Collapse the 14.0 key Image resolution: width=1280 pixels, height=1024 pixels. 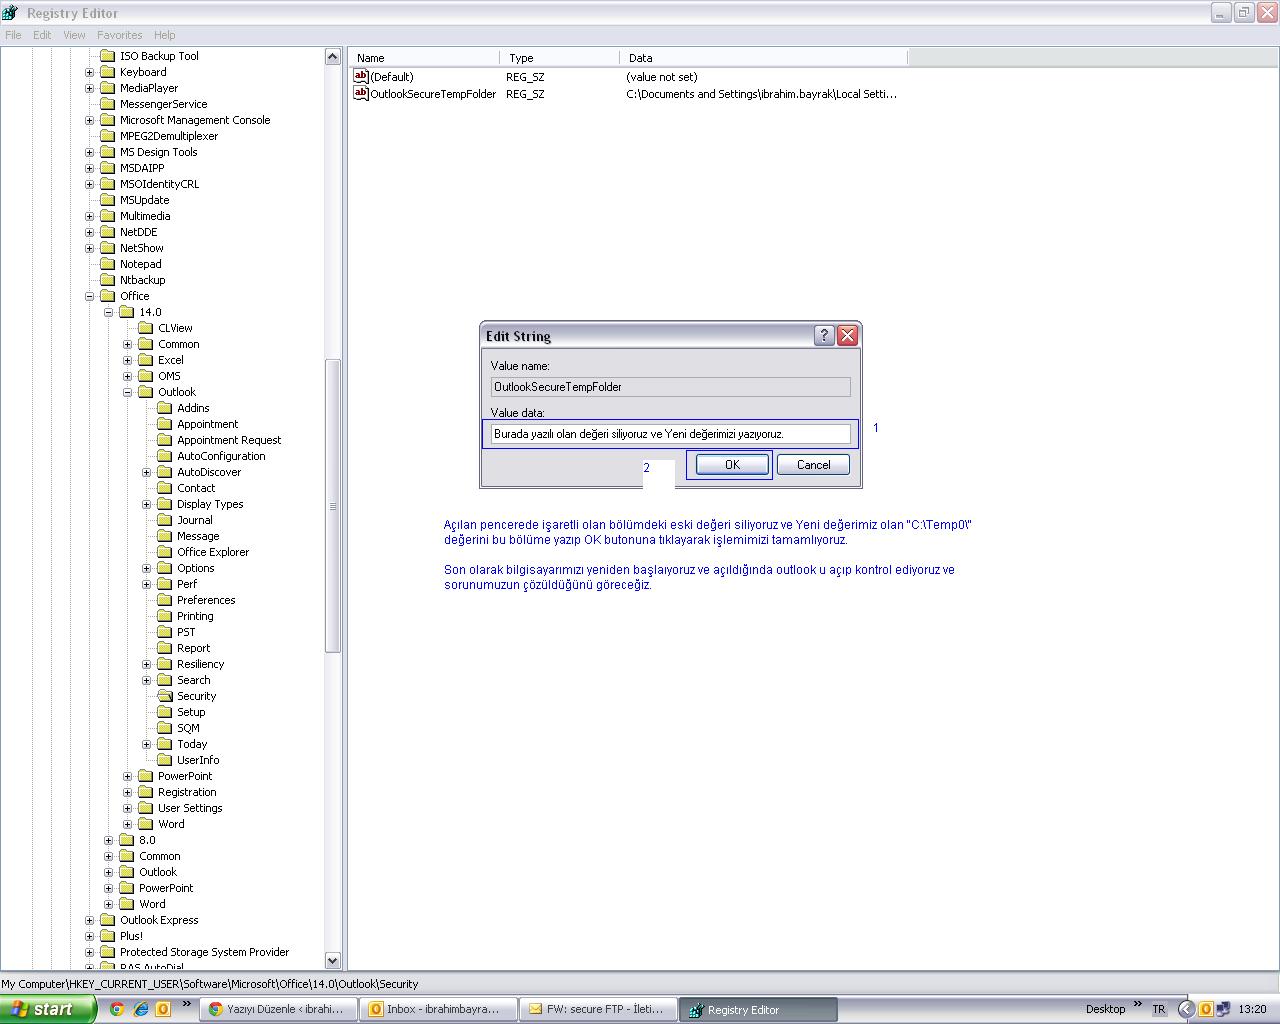pos(109,312)
